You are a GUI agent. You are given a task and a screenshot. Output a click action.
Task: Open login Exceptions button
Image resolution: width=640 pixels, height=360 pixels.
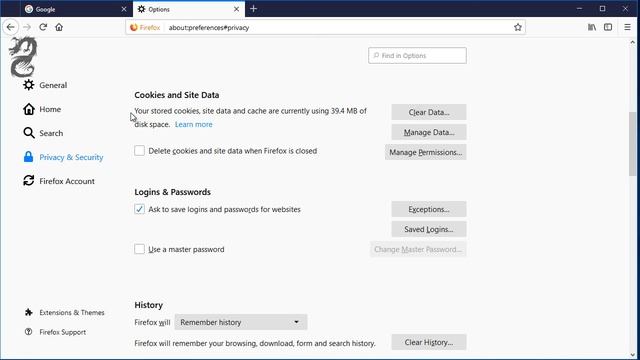coord(429,209)
